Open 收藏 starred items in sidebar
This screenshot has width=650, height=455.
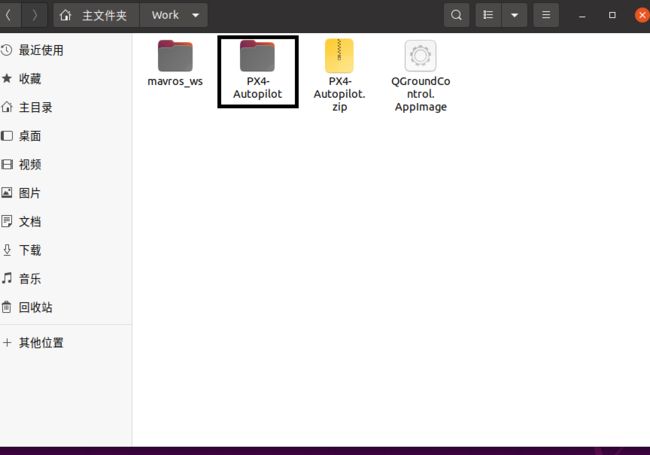click(x=65, y=79)
